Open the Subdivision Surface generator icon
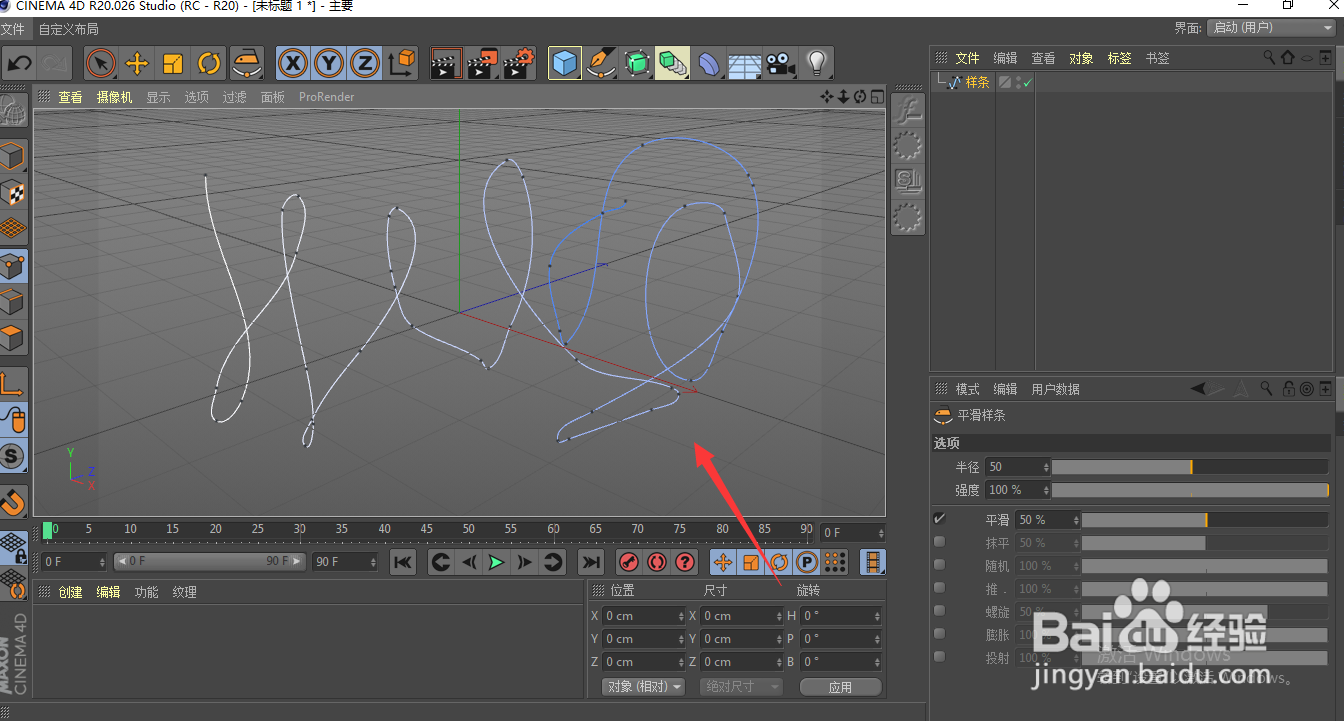The image size is (1344, 721). (637, 64)
